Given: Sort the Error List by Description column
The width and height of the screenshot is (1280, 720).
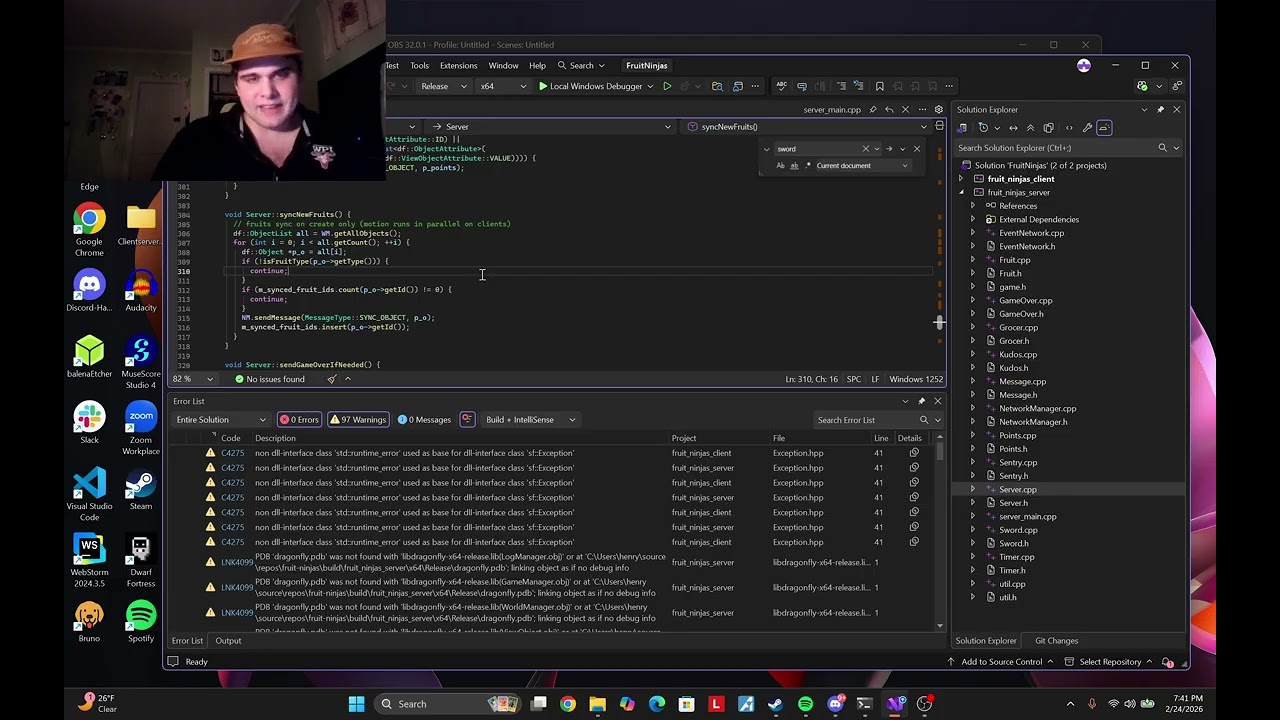Looking at the screenshot, I should pyautogui.click(x=275, y=438).
